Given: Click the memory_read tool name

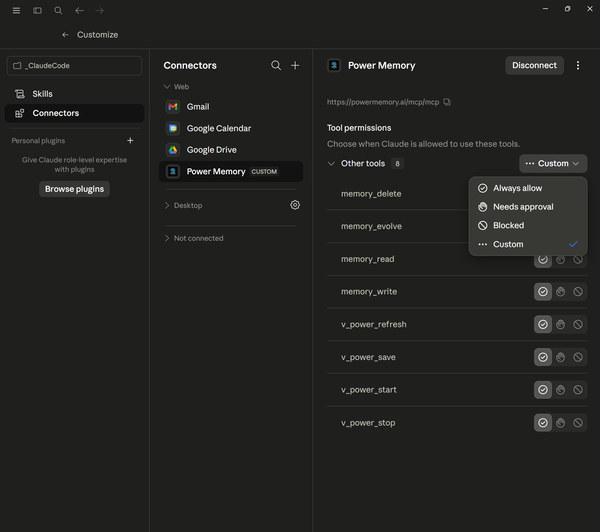Looking at the screenshot, I should coord(367,259).
